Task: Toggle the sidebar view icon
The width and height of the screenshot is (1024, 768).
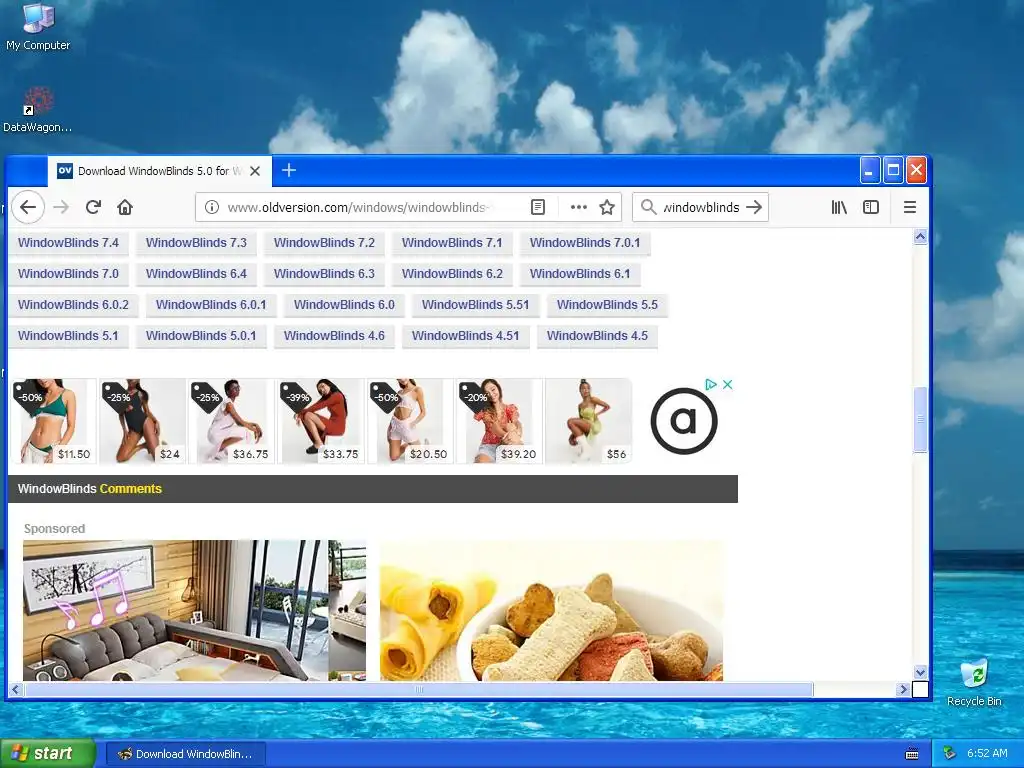Action: (871, 208)
